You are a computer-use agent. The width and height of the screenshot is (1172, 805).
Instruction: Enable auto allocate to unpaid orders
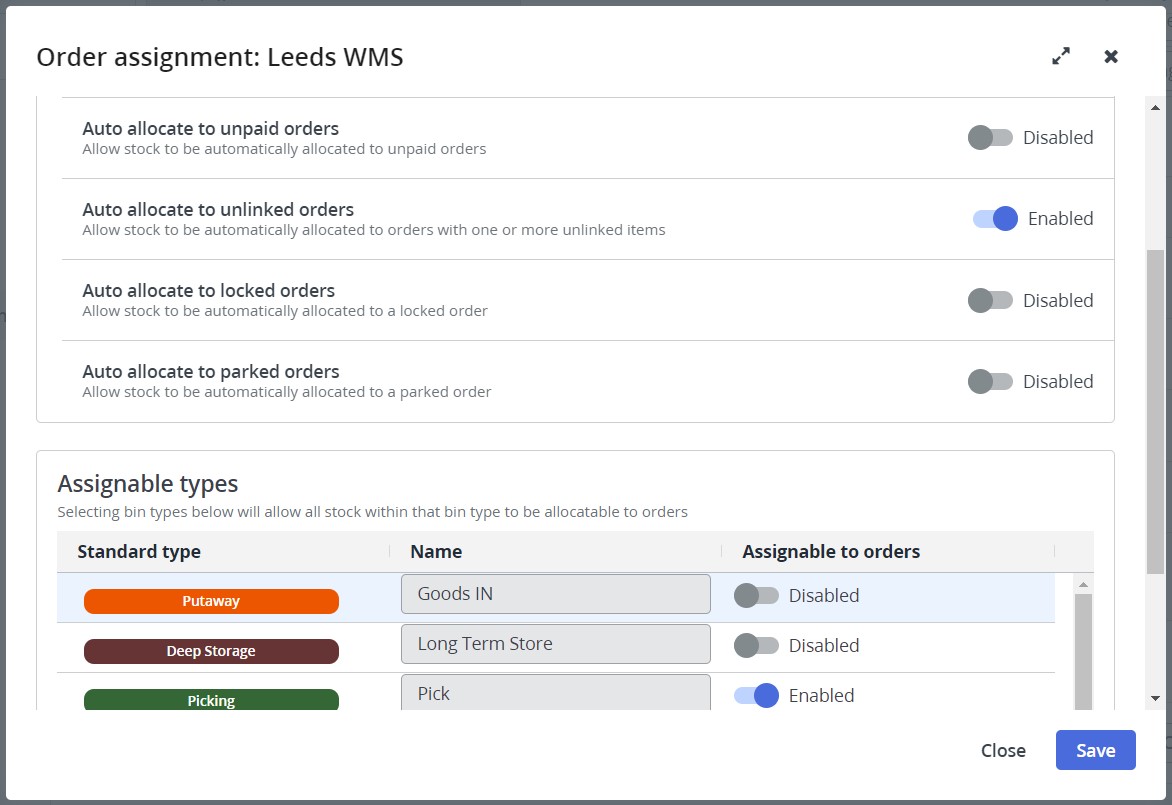coord(990,138)
